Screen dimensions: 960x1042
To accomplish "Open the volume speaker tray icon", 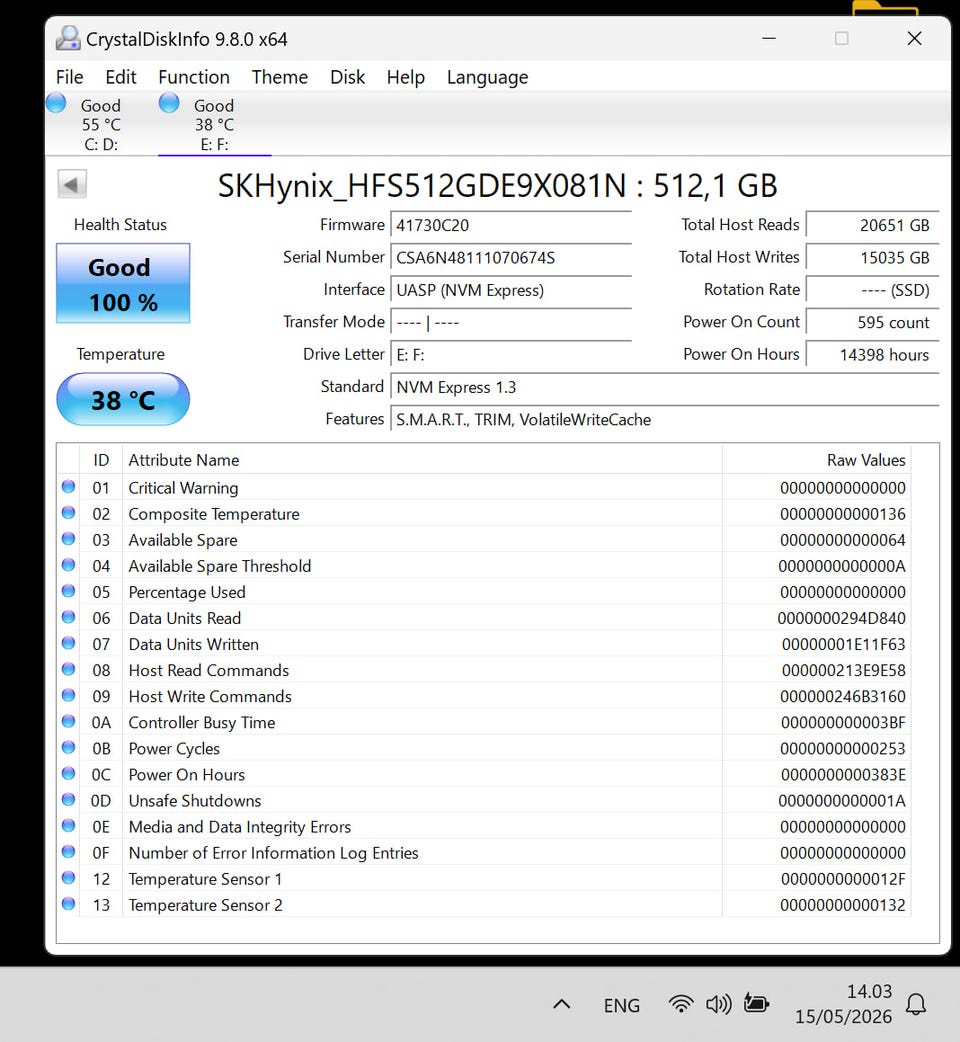I will coord(718,1003).
